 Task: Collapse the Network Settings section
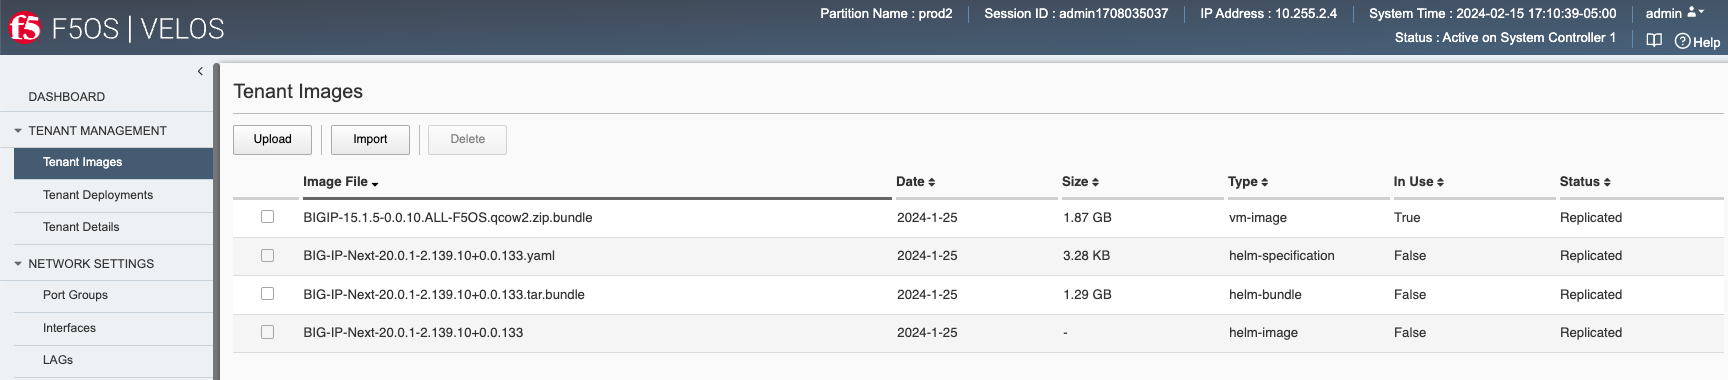coord(18,264)
